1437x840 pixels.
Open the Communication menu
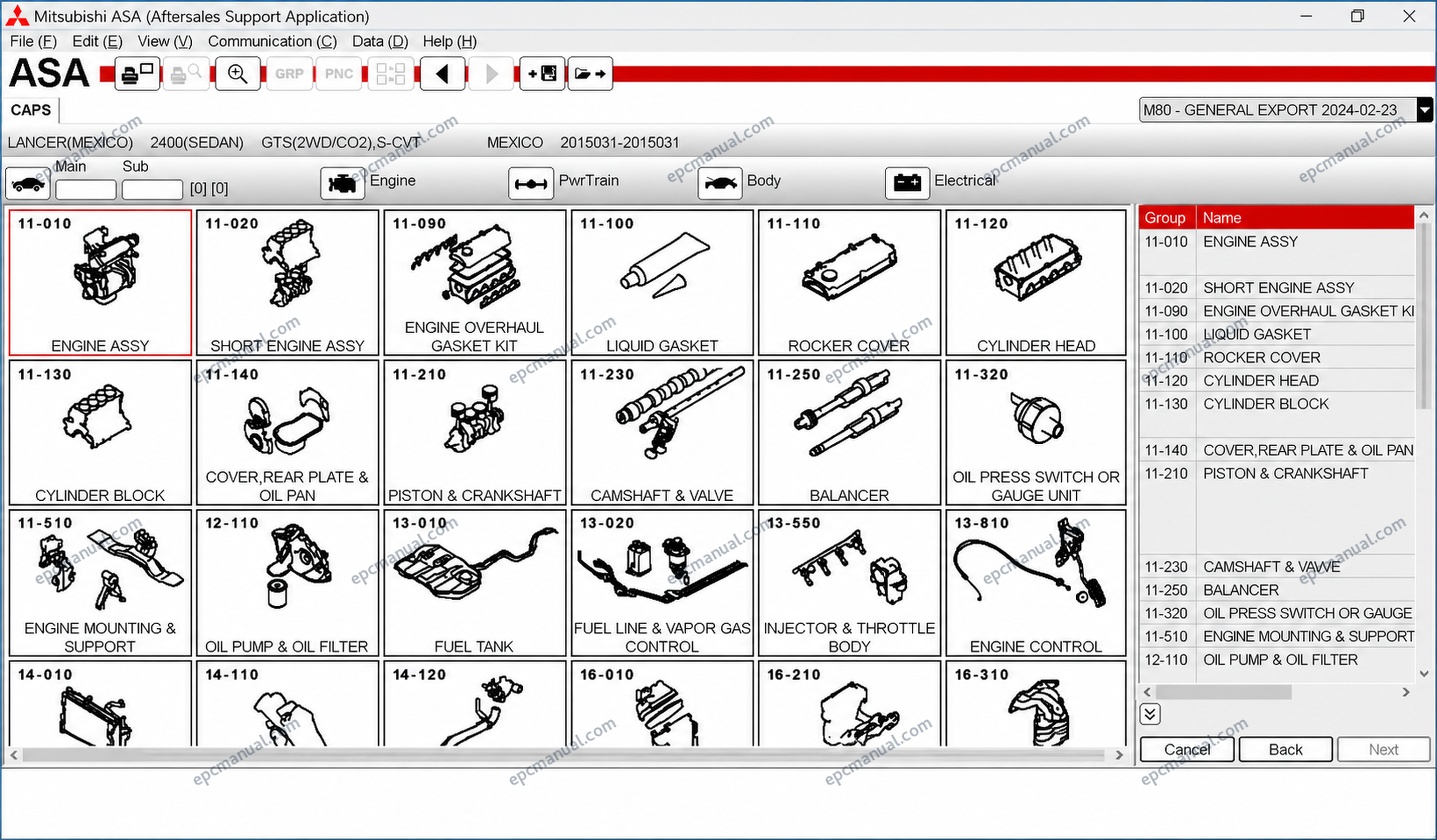(272, 41)
